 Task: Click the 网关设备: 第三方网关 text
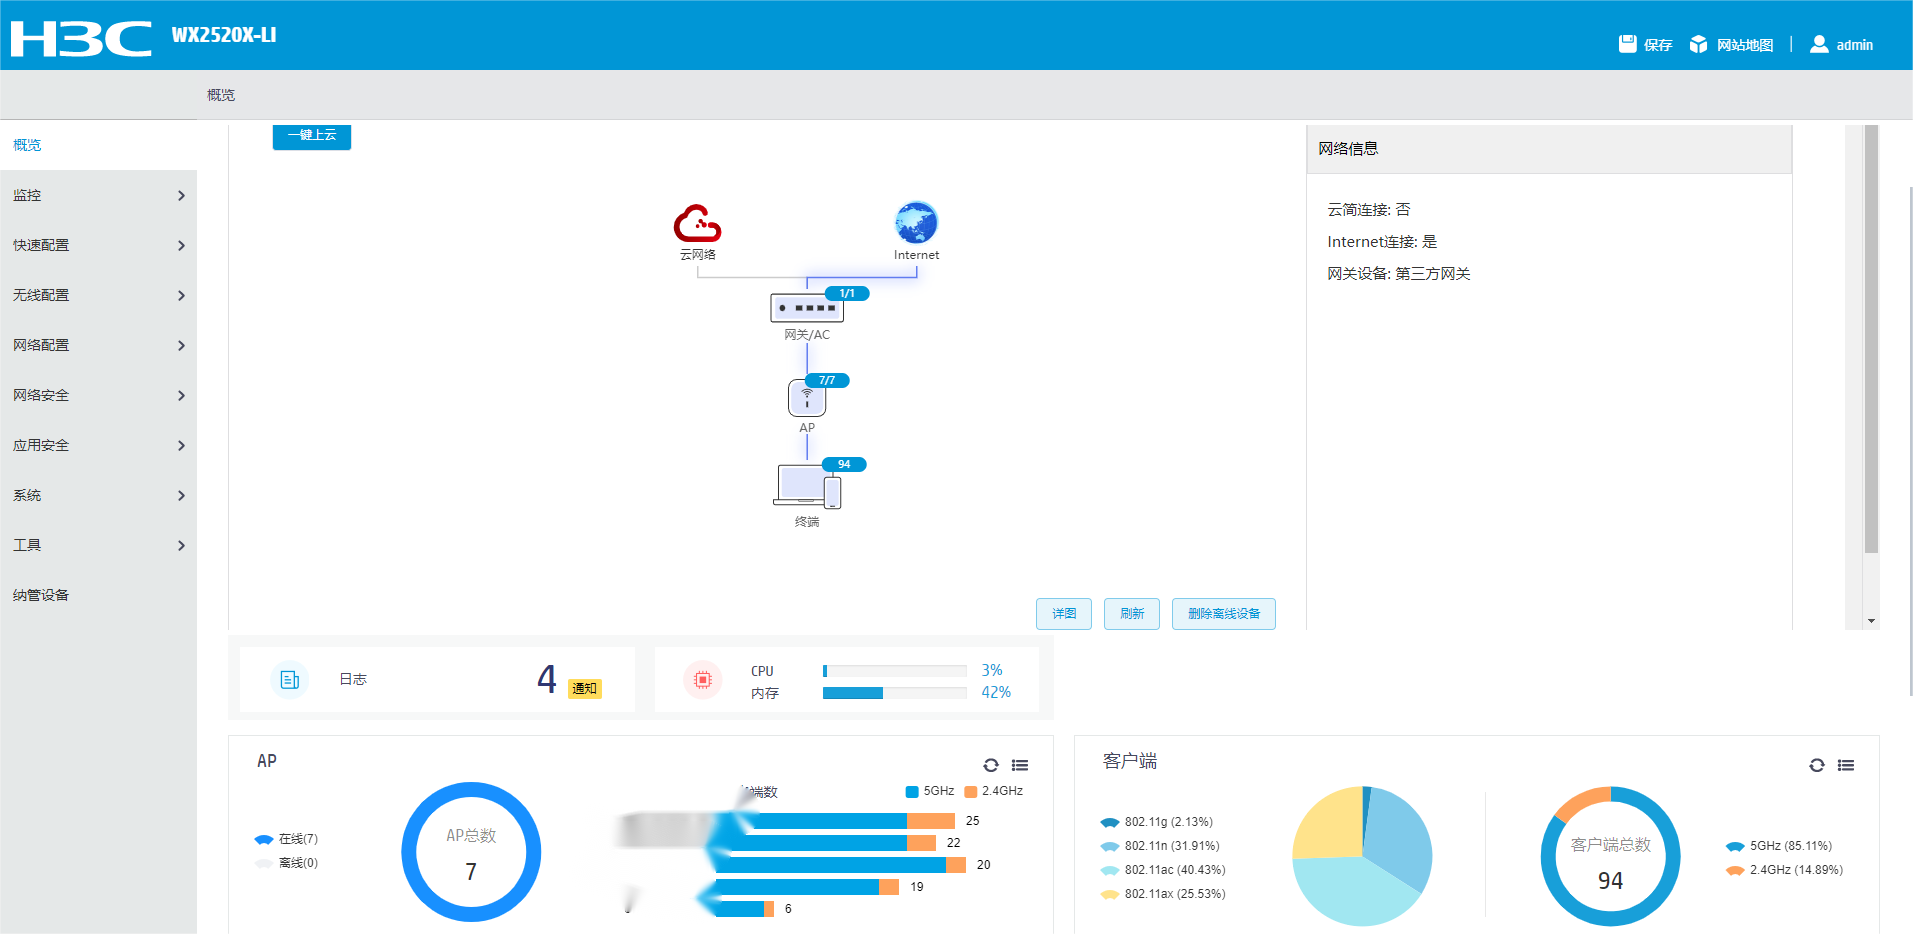click(1399, 274)
